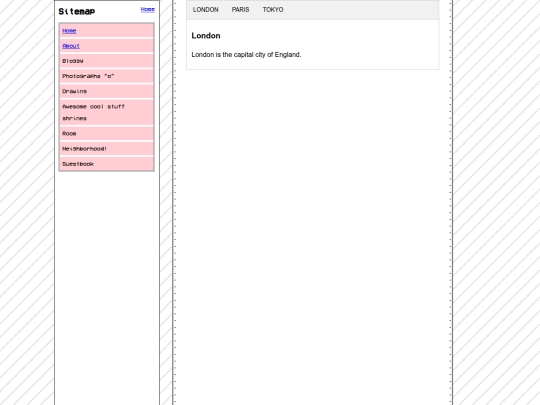Click the Home link beside Sitemap heading
540x405 pixels.
point(148,9)
